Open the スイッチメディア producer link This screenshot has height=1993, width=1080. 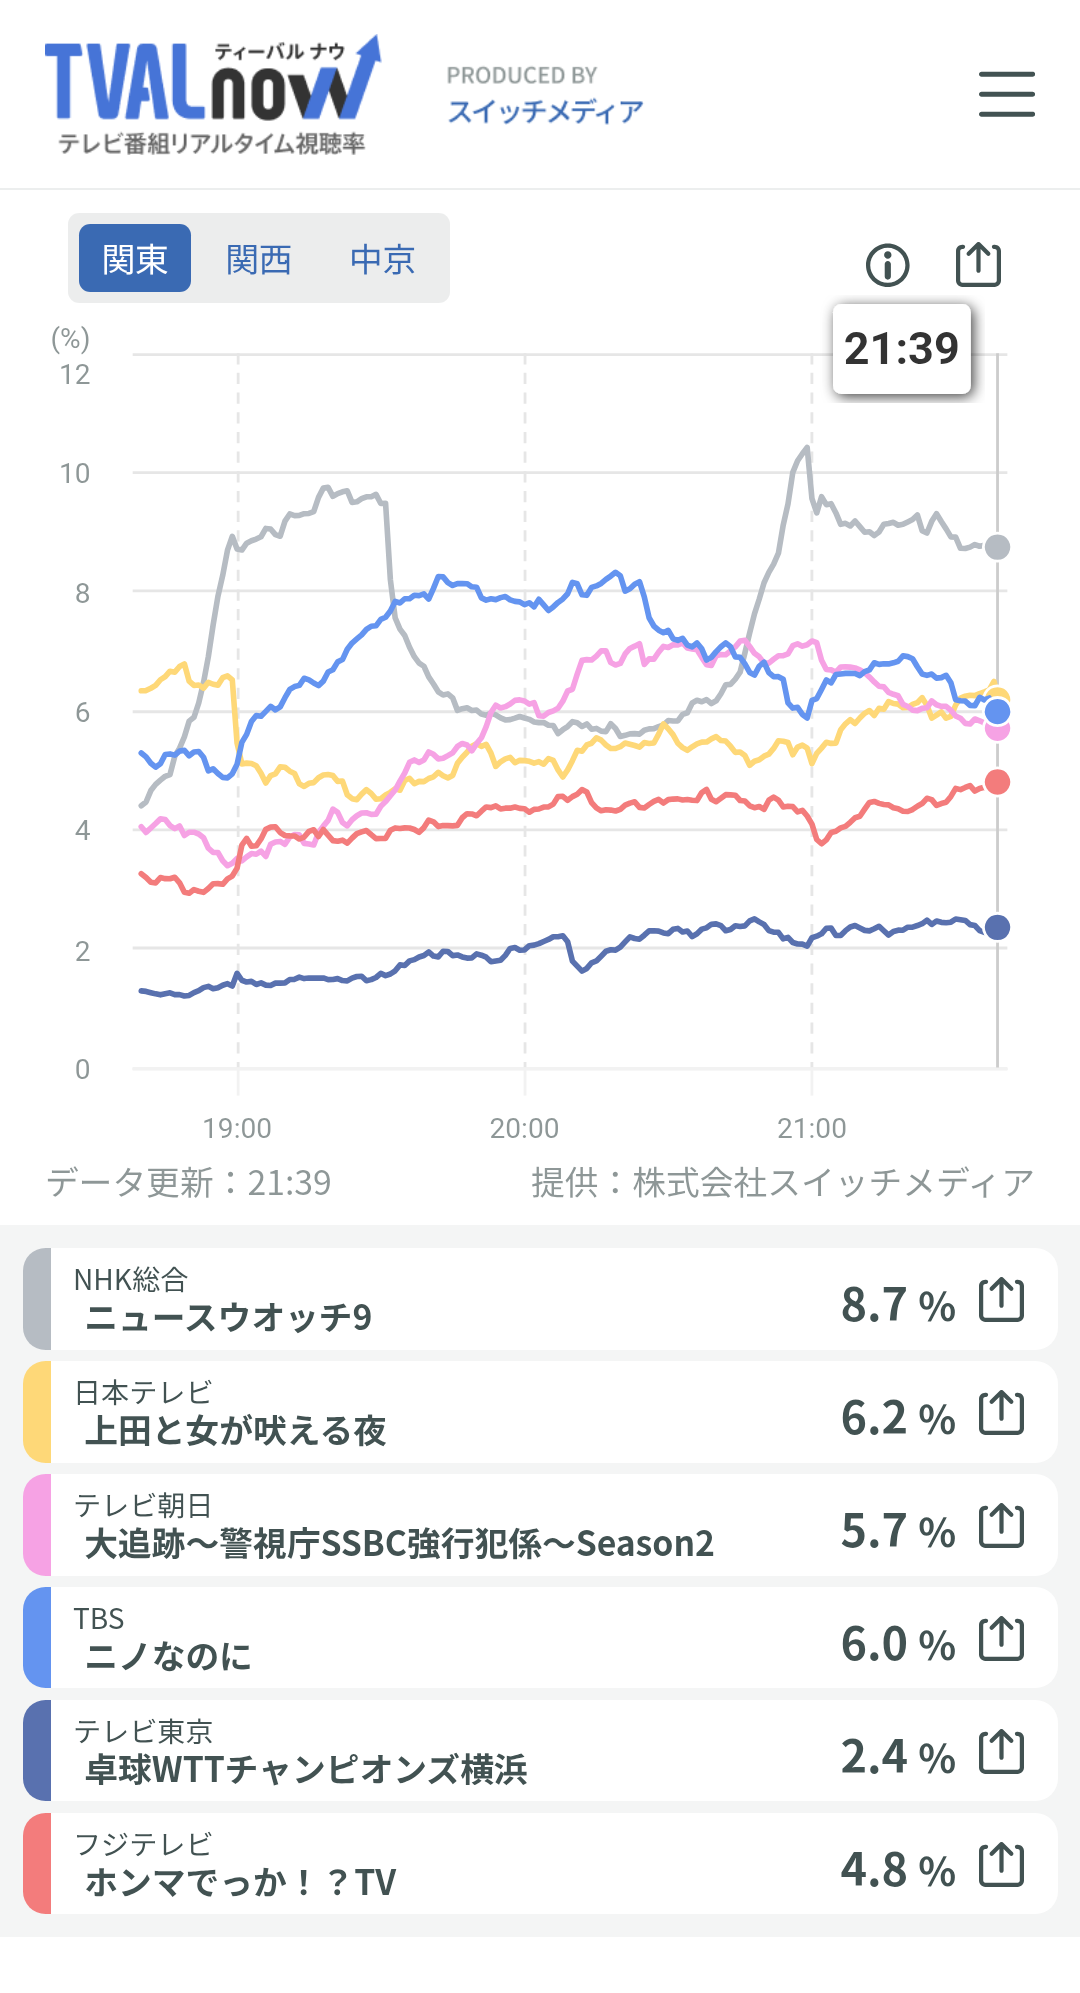click(x=545, y=111)
